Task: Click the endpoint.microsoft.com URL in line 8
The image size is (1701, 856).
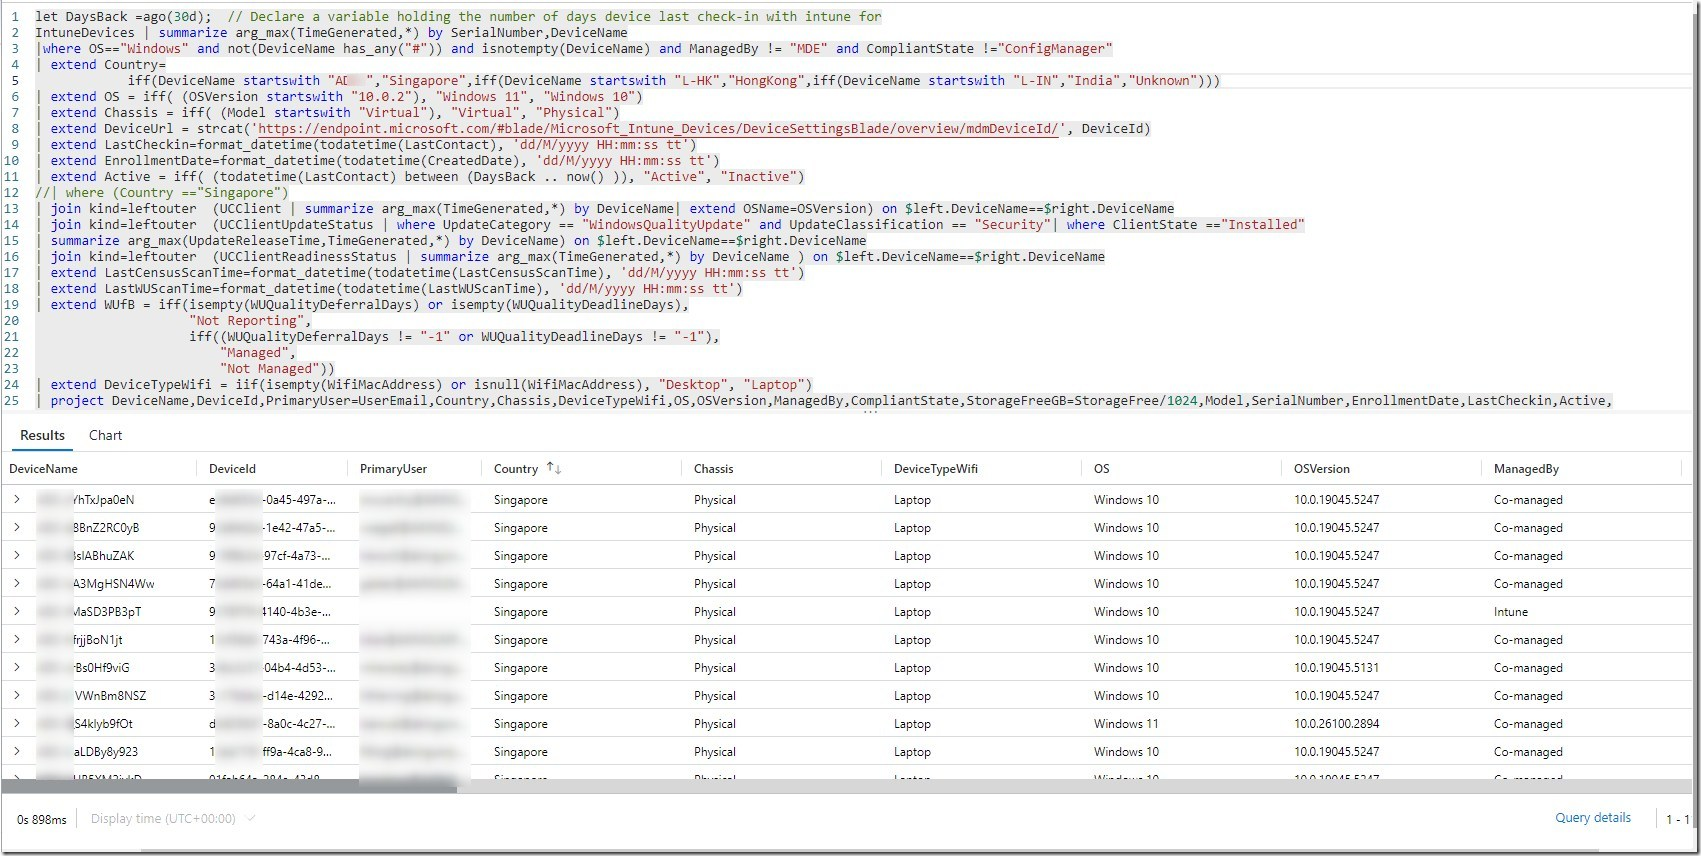Action: (657, 129)
